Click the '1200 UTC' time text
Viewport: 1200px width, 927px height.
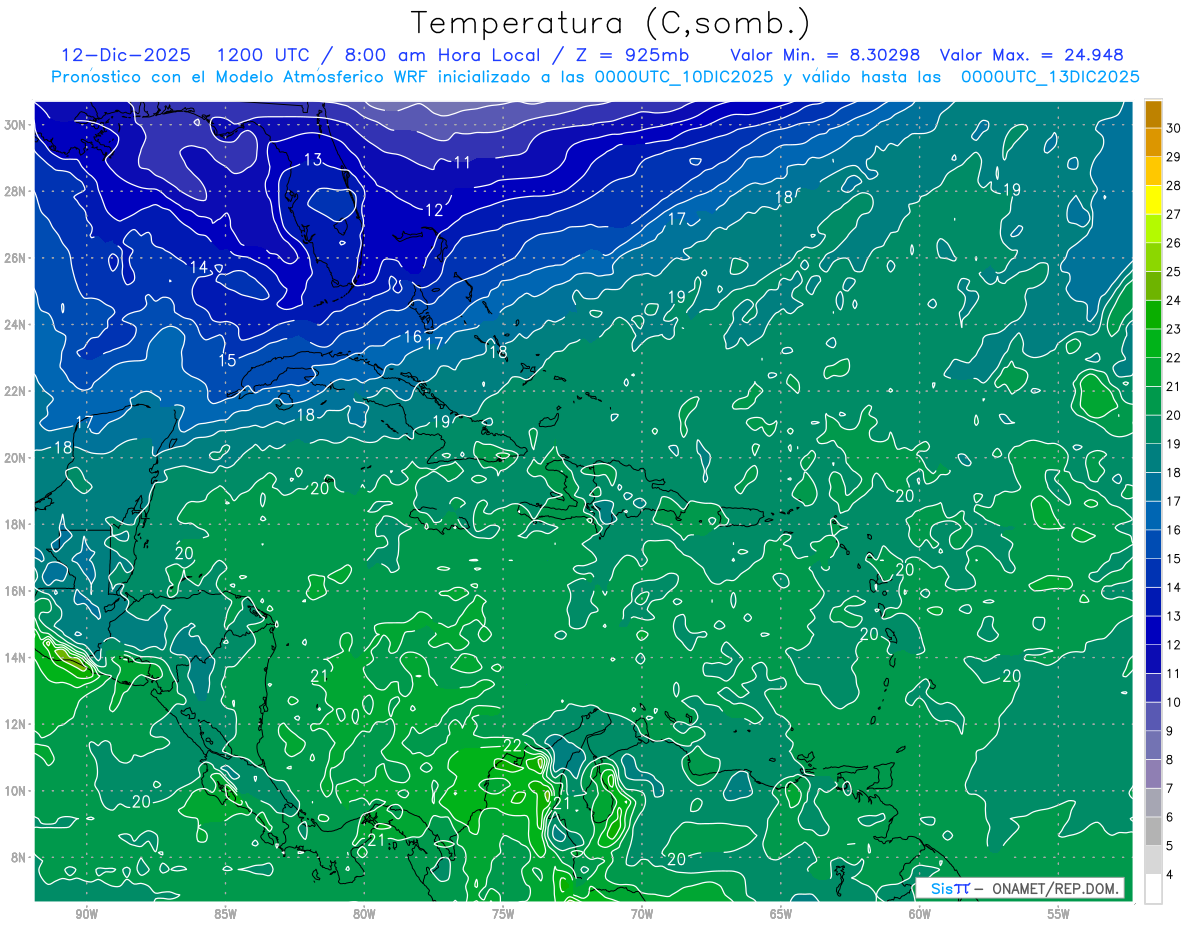click(268, 55)
